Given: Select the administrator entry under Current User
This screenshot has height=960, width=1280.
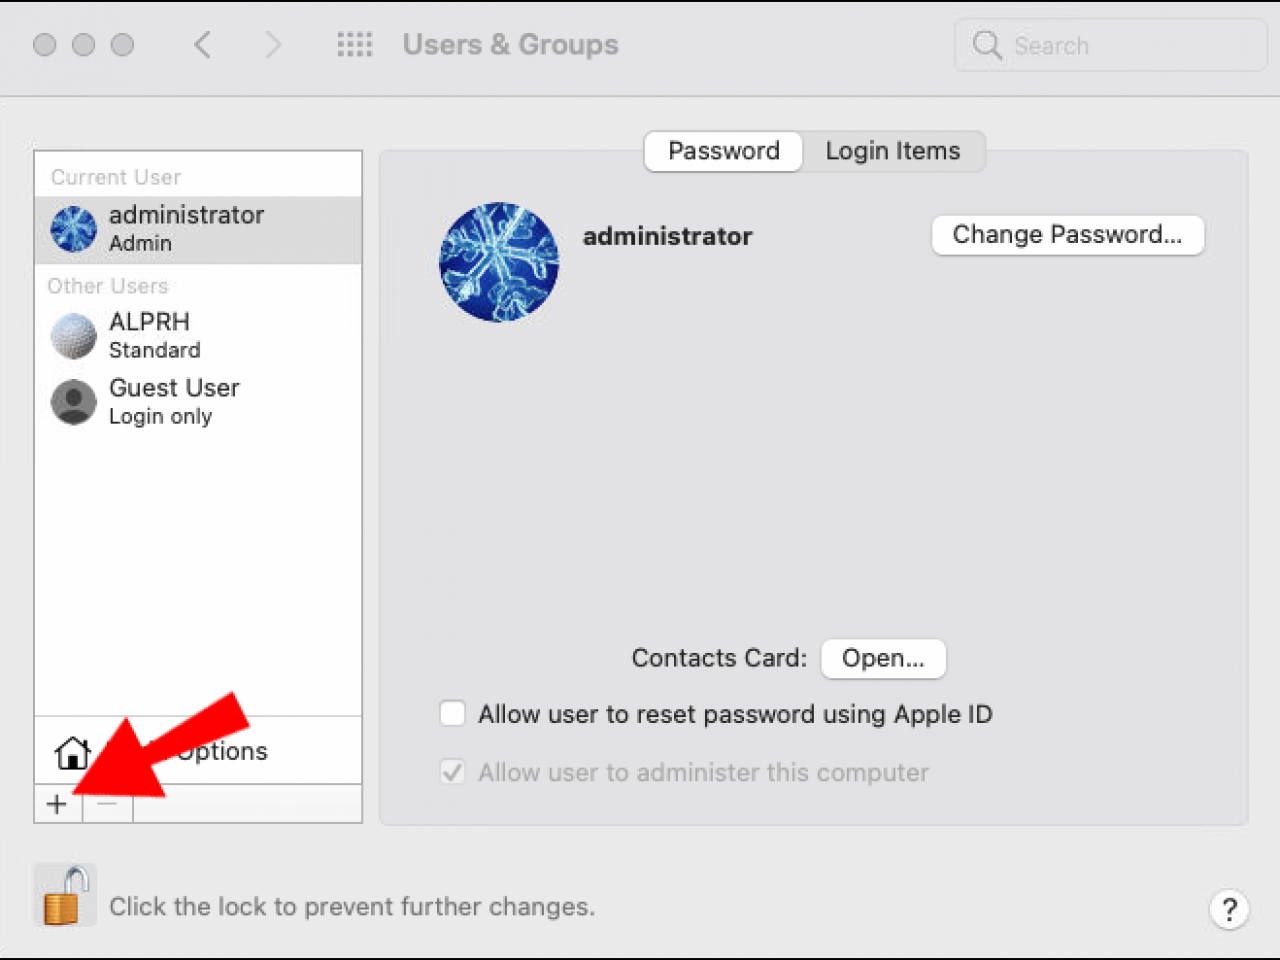Looking at the screenshot, I should pyautogui.click(x=186, y=228).
